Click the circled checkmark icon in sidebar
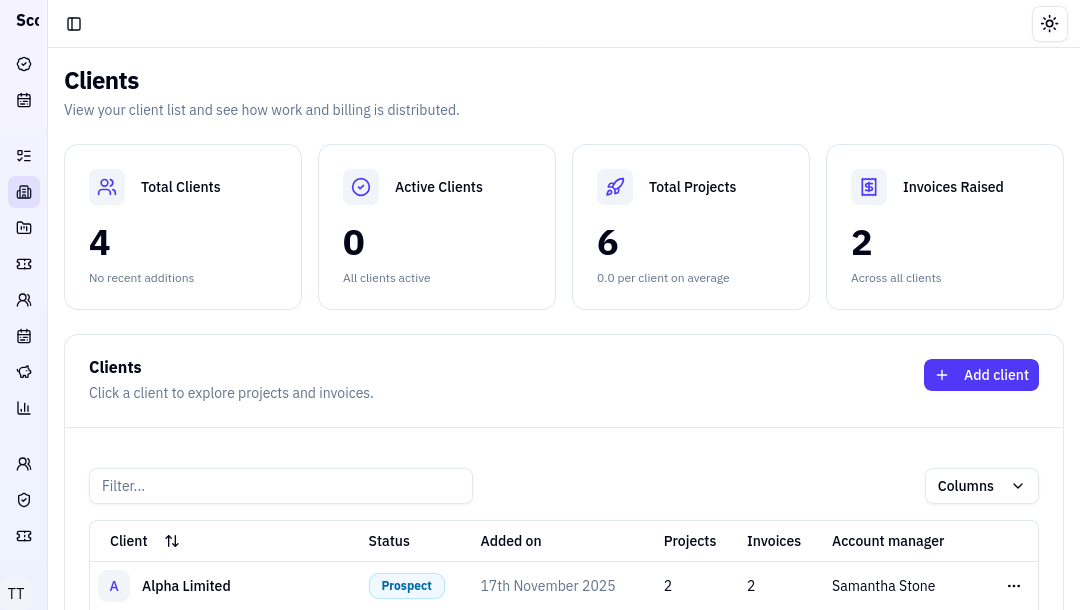1080x610 pixels. [24, 64]
